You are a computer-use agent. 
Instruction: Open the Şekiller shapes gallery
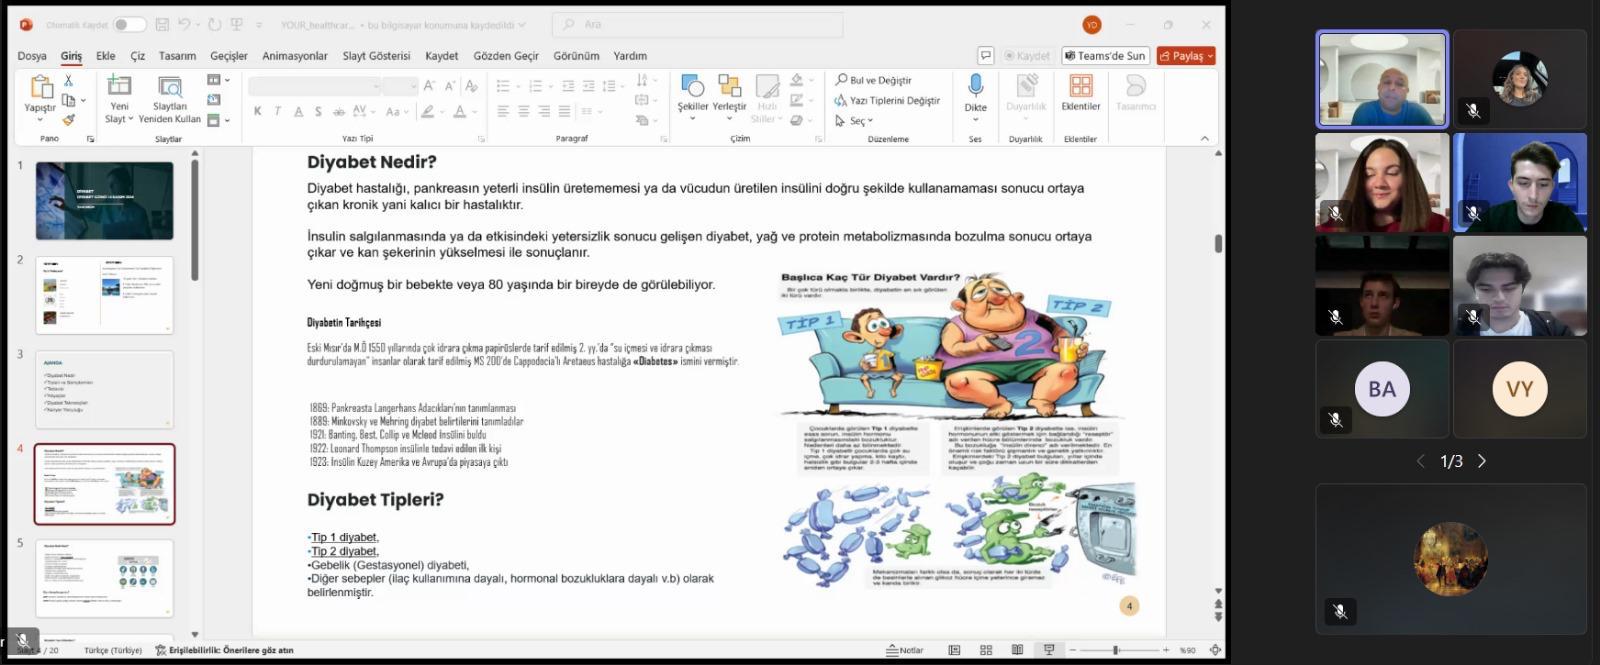(x=692, y=88)
